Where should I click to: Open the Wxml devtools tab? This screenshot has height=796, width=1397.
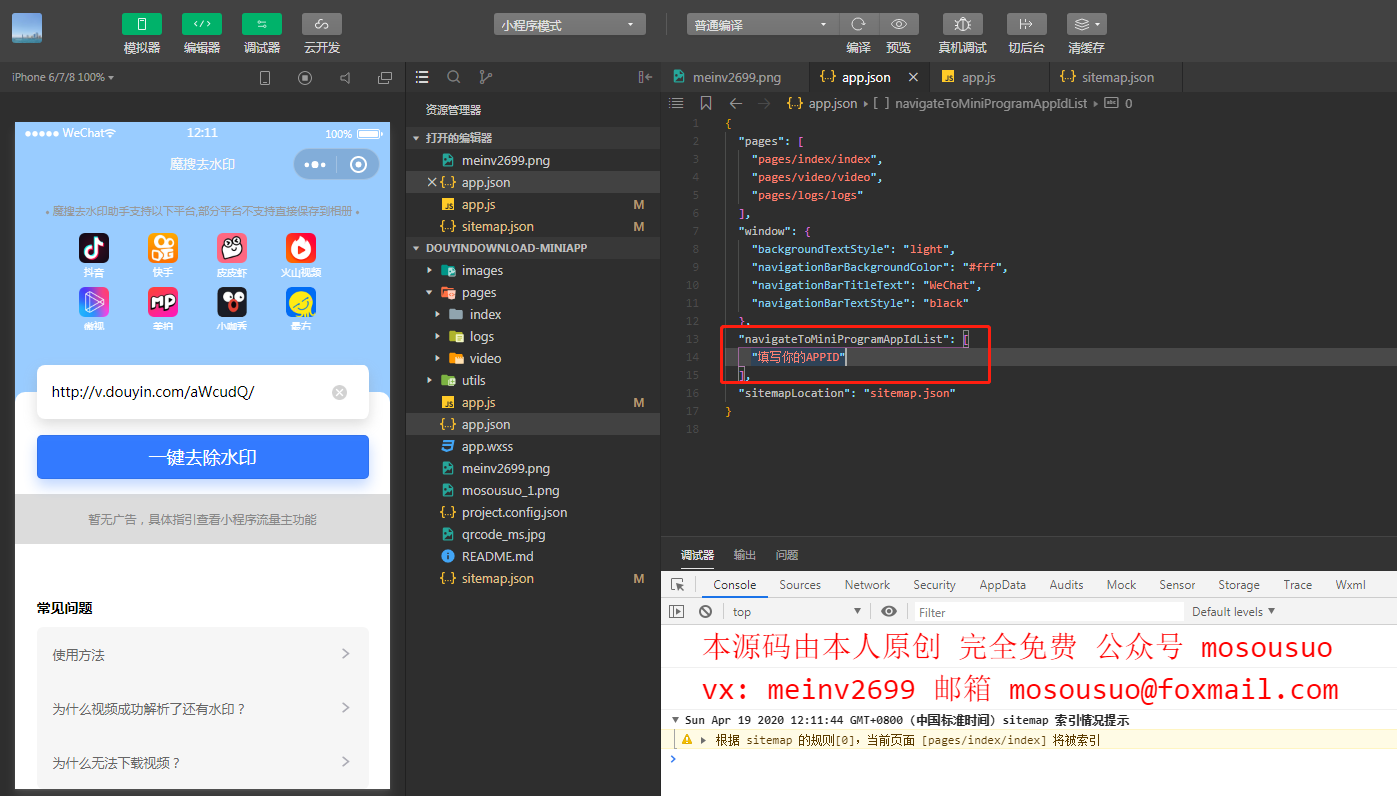pyautogui.click(x=1350, y=585)
